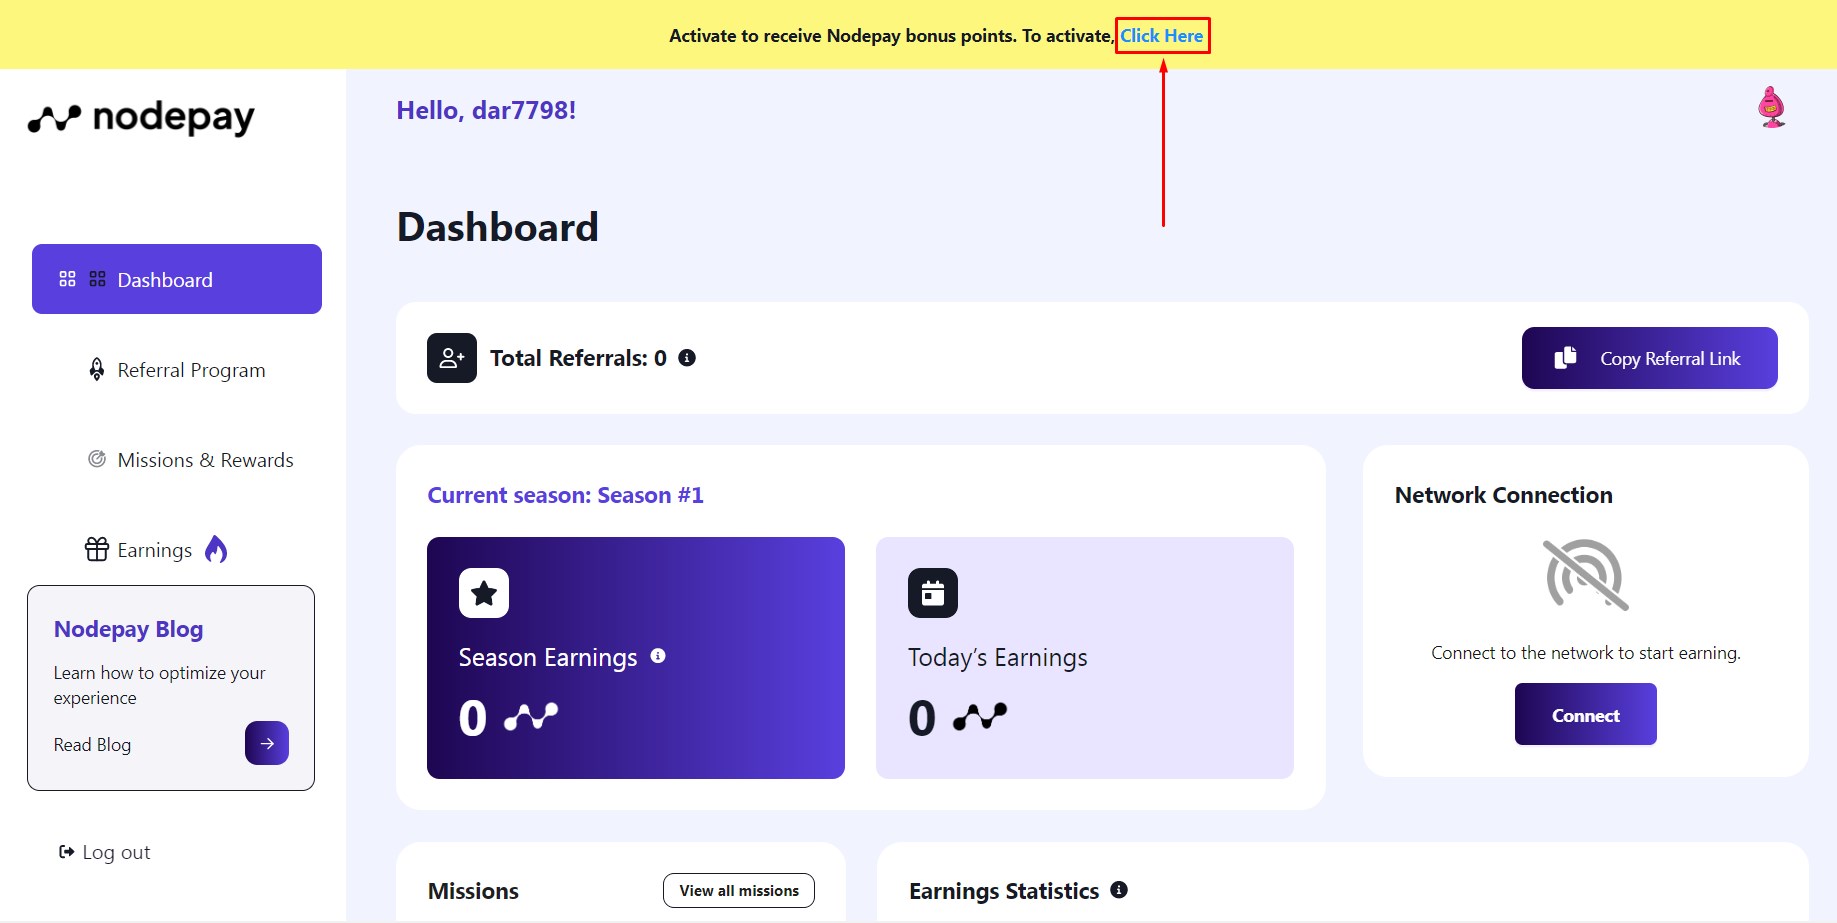The height and width of the screenshot is (923, 1837).
Task: Click the 'Click Here' activation link
Action: coord(1162,36)
